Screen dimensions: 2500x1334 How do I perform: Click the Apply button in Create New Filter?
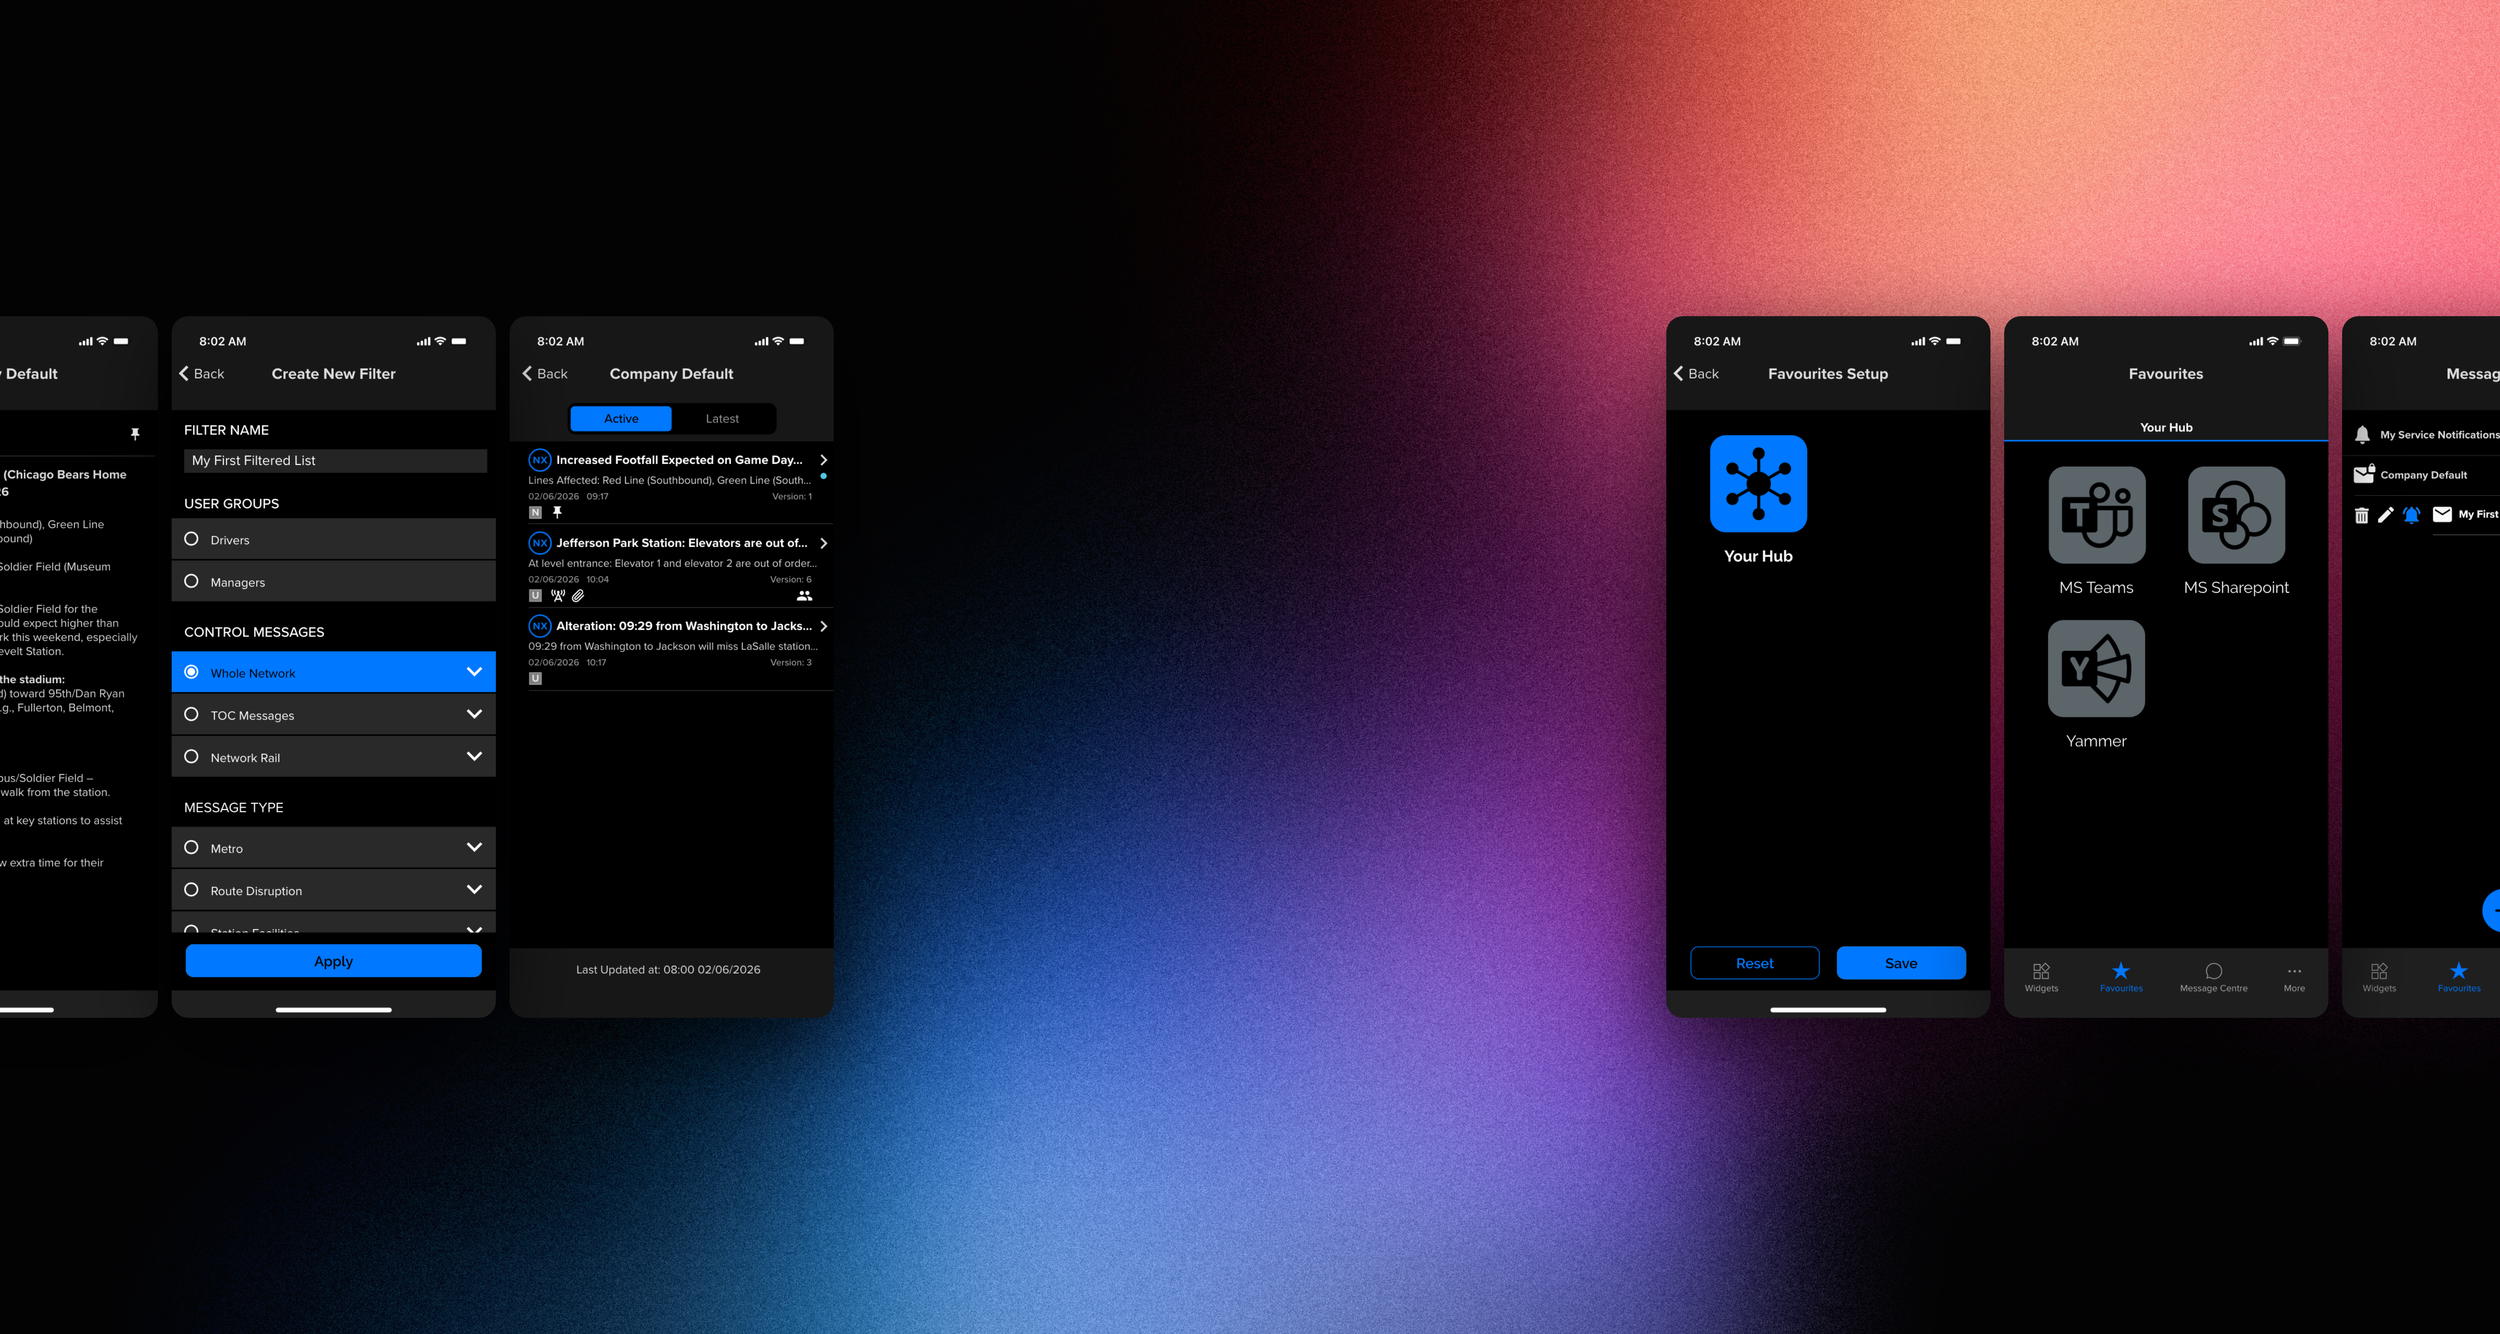(x=333, y=961)
